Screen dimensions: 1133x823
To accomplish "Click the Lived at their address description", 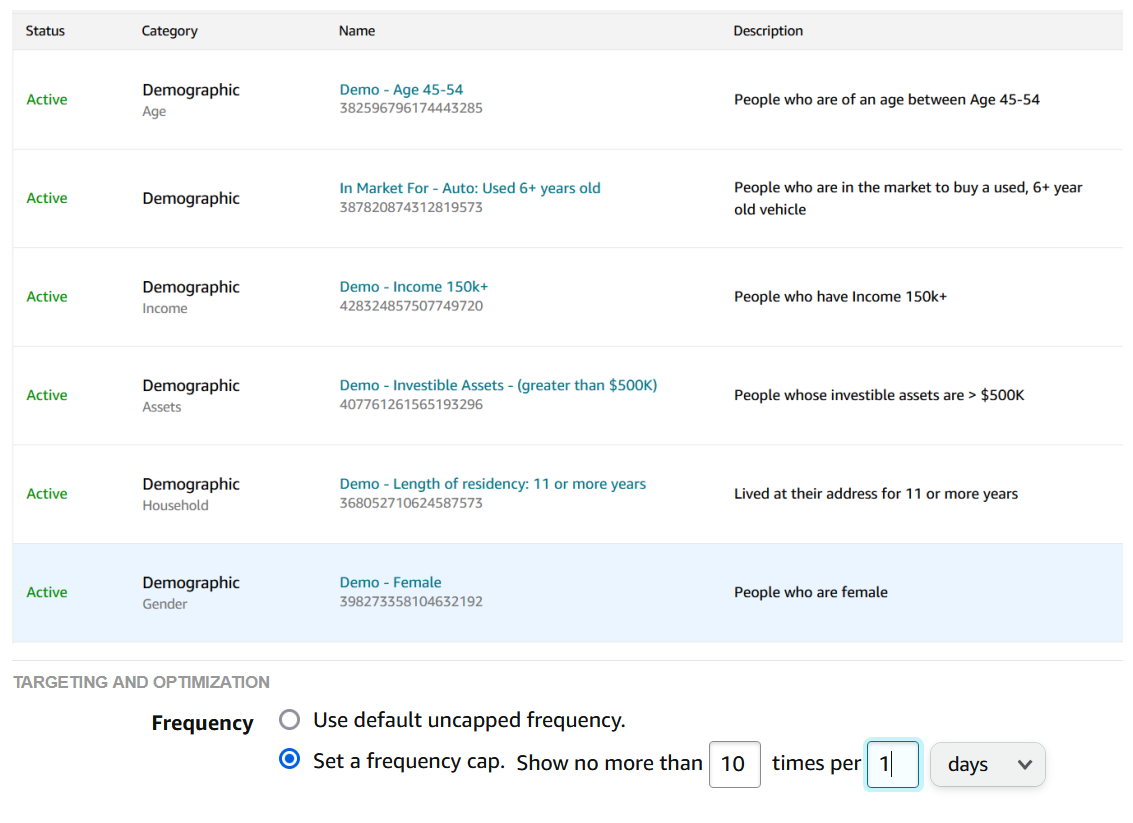I will (x=876, y=494).
